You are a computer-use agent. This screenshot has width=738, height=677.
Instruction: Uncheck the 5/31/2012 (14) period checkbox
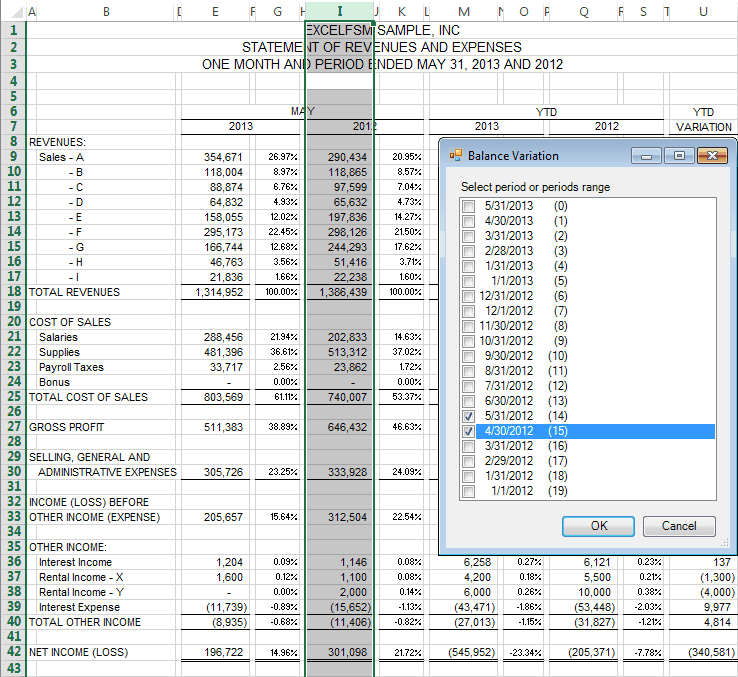(468, 416)
